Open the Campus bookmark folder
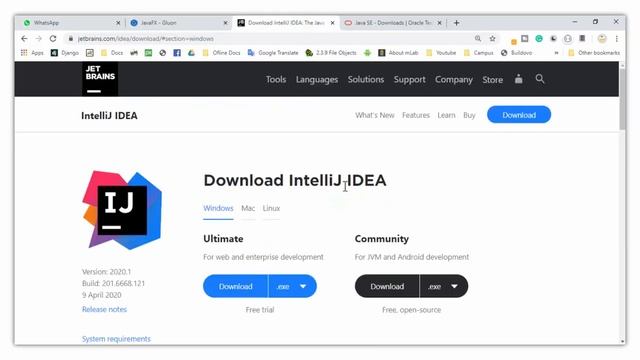The width and height of the screenshot is (640, 360). 478,53
